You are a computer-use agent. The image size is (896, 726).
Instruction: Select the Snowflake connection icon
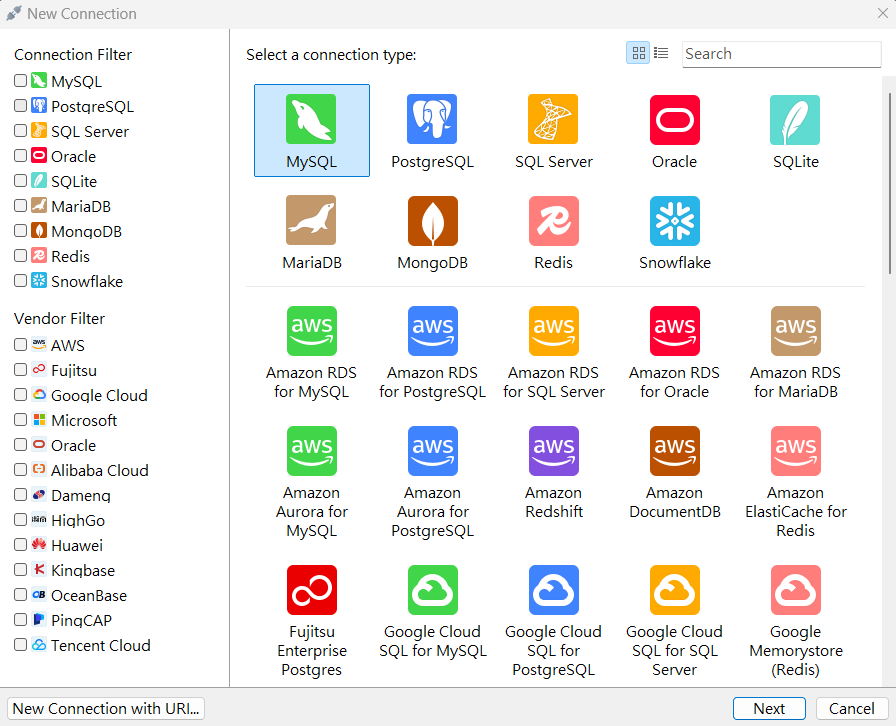point(675,221)
